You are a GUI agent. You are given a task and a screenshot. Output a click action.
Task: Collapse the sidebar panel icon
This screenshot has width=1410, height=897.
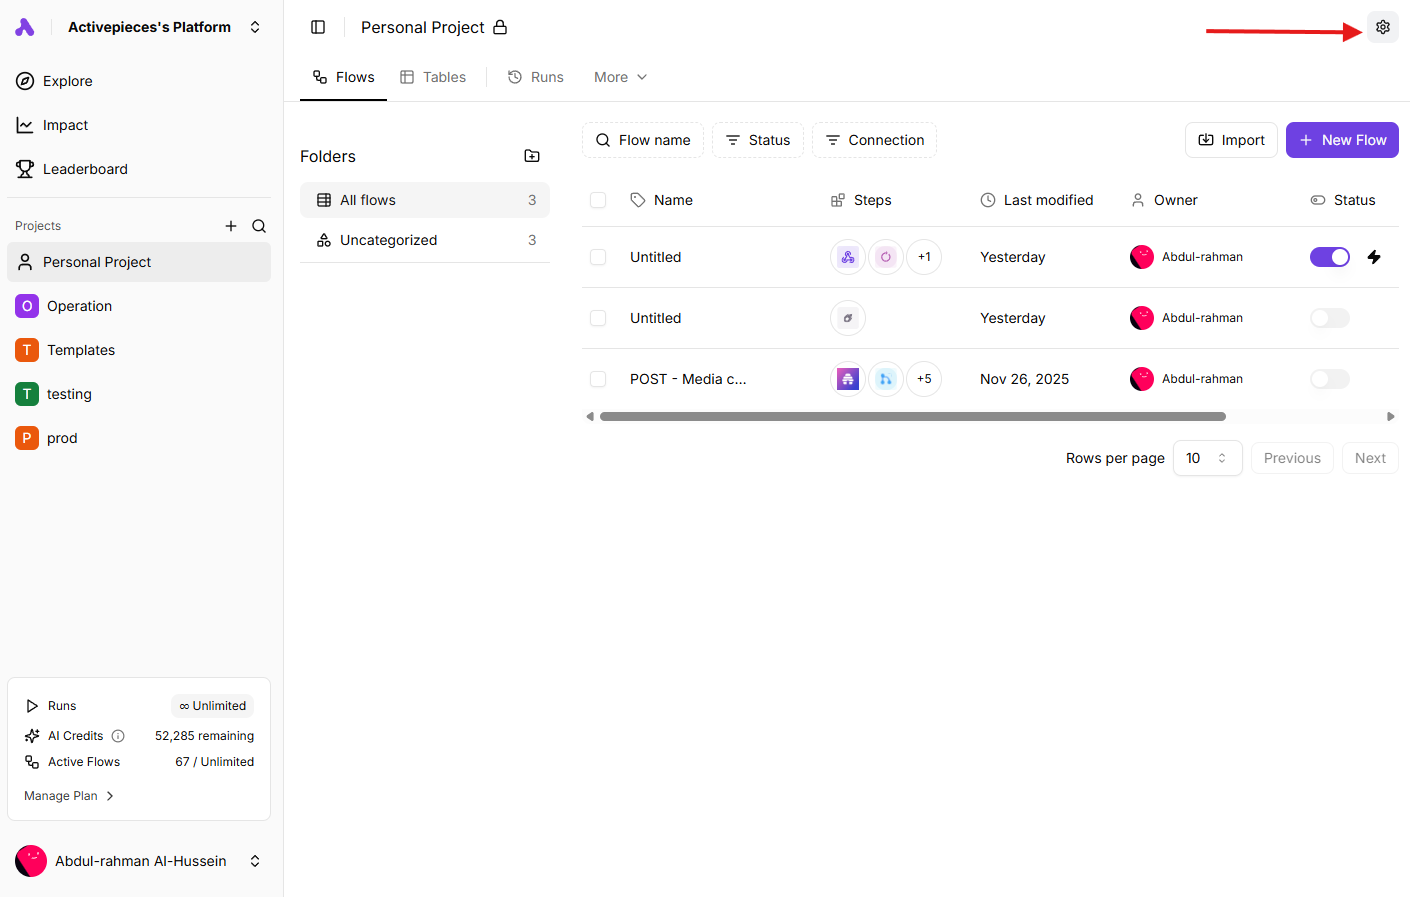[318, 27]
